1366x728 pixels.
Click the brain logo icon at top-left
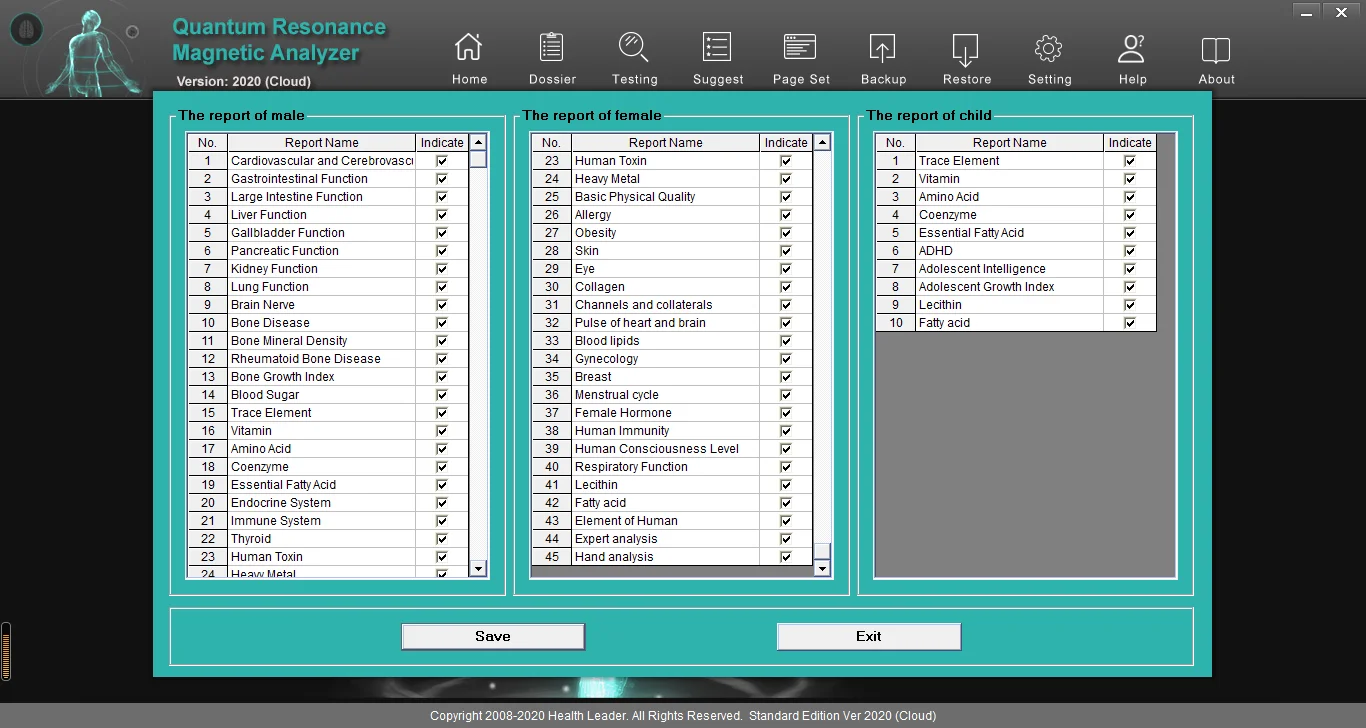click(x=26, y=30)
